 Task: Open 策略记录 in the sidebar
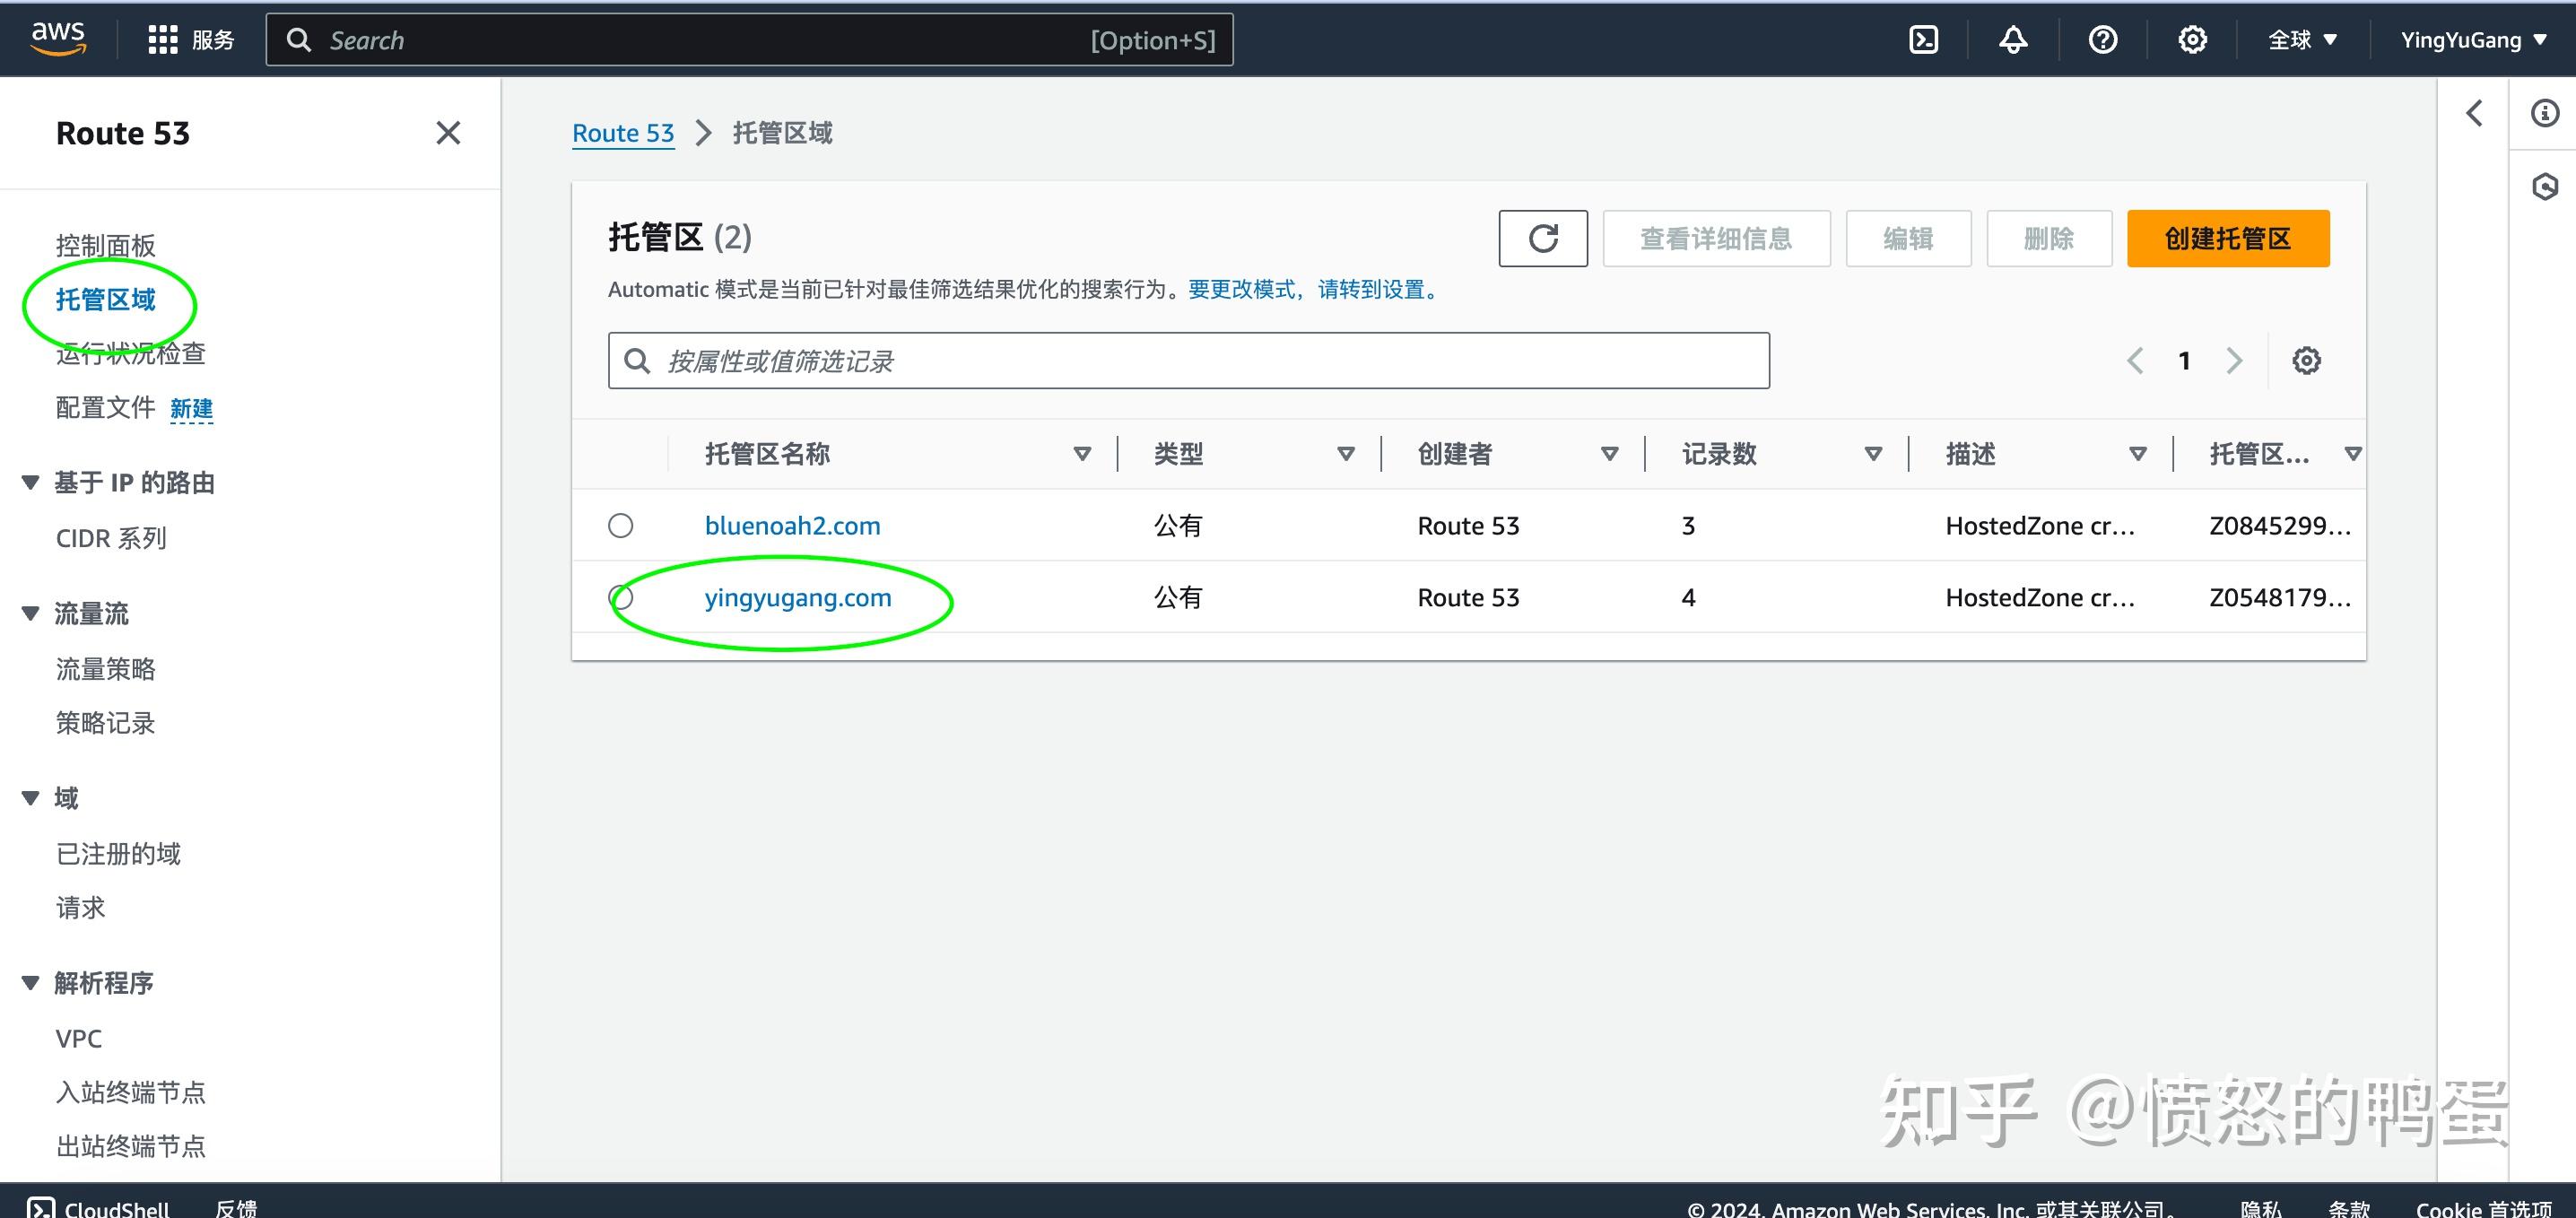click(105, 722)
